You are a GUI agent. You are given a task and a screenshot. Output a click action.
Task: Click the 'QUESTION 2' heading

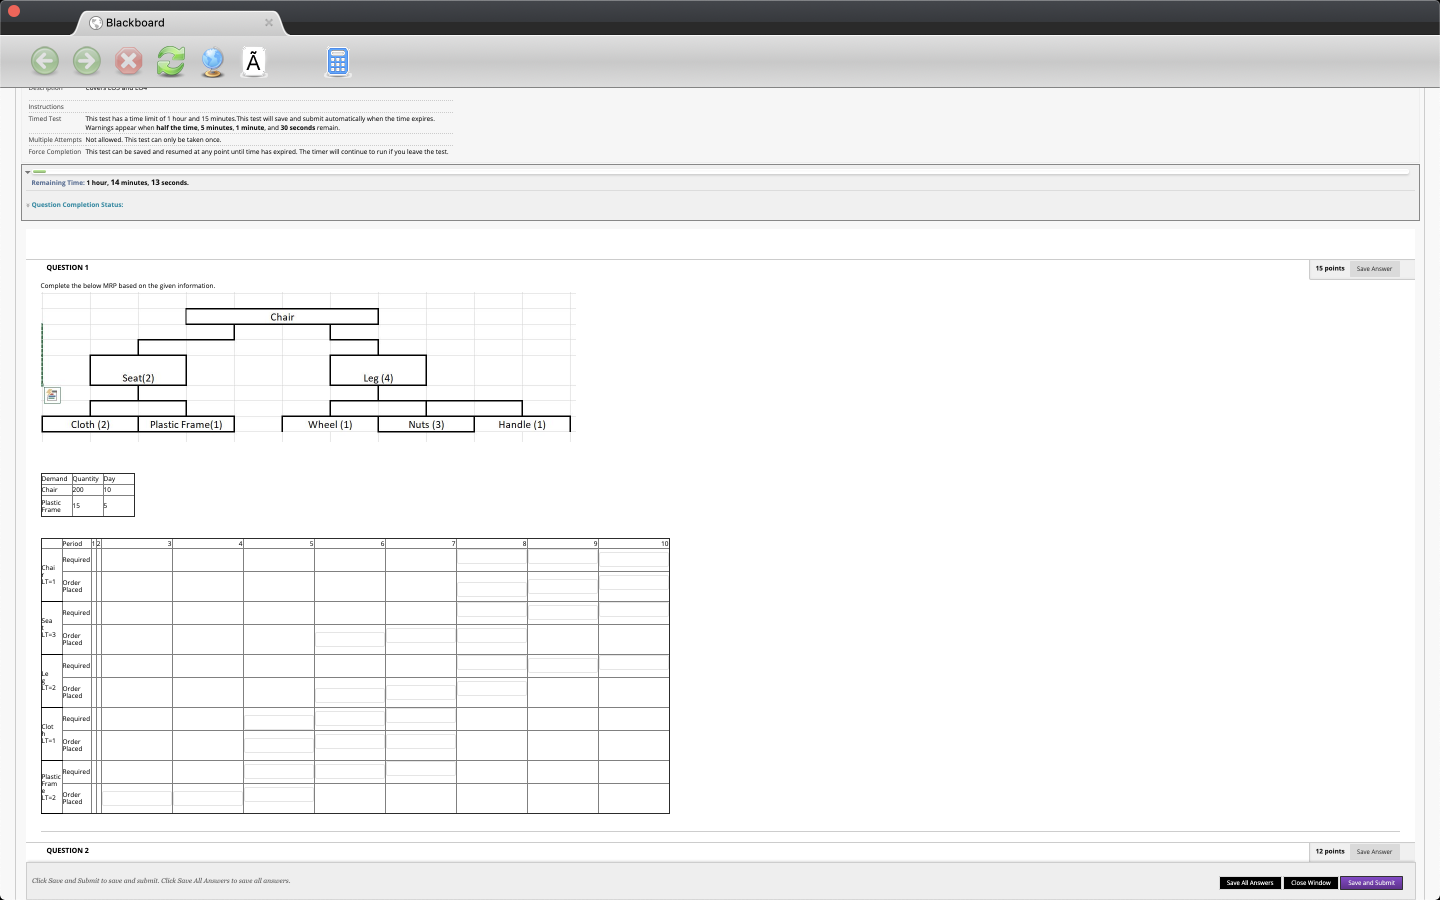click(67, 851)
